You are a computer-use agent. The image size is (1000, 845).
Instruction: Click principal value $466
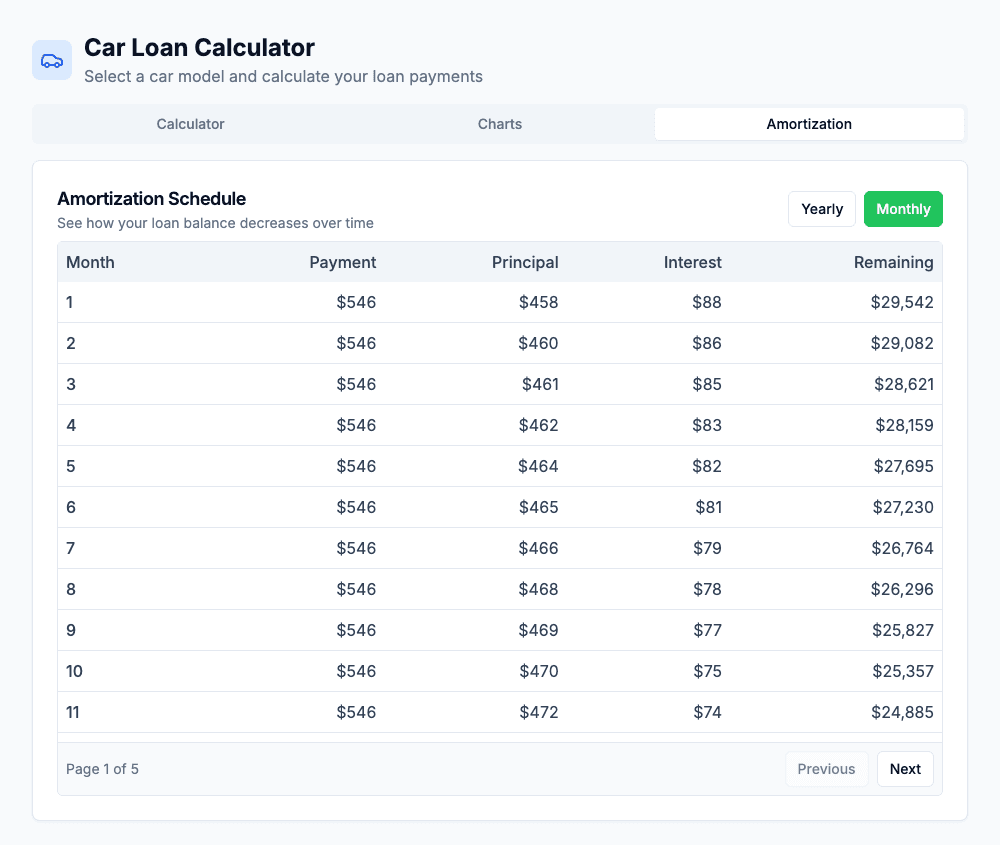(x=538, y=548)
